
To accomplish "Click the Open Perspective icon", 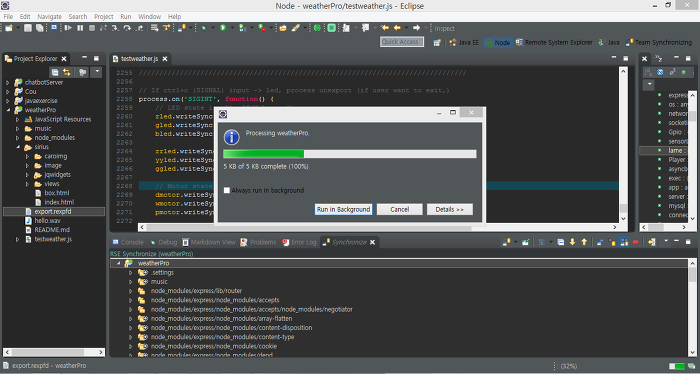I will click(437, 42).
